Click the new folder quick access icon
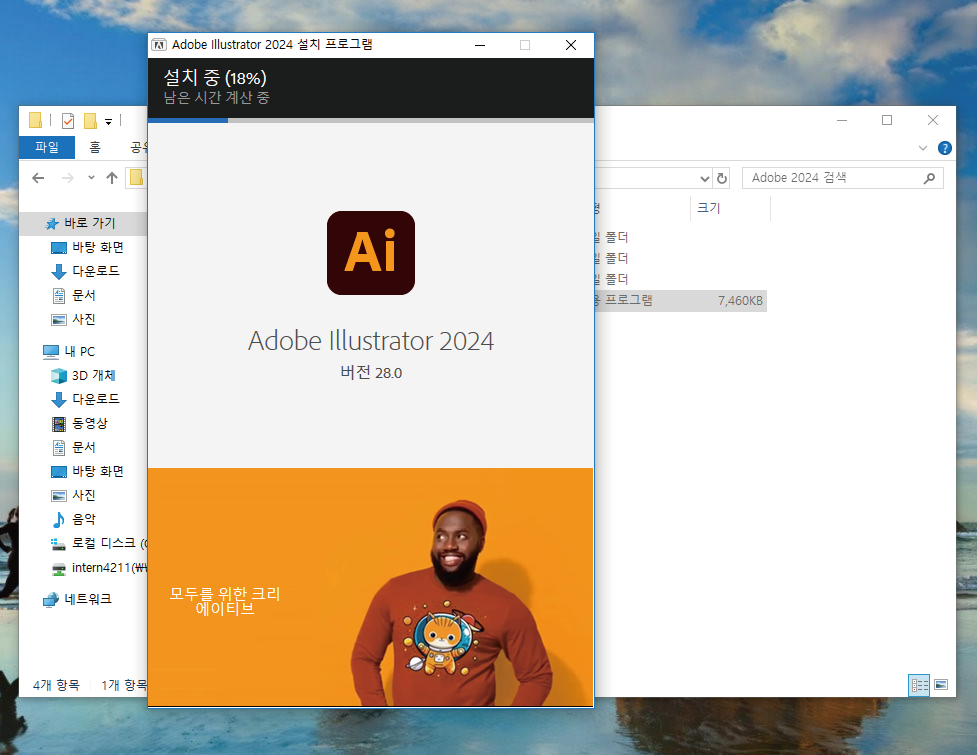977x755 pixels. tap(91, 120)
